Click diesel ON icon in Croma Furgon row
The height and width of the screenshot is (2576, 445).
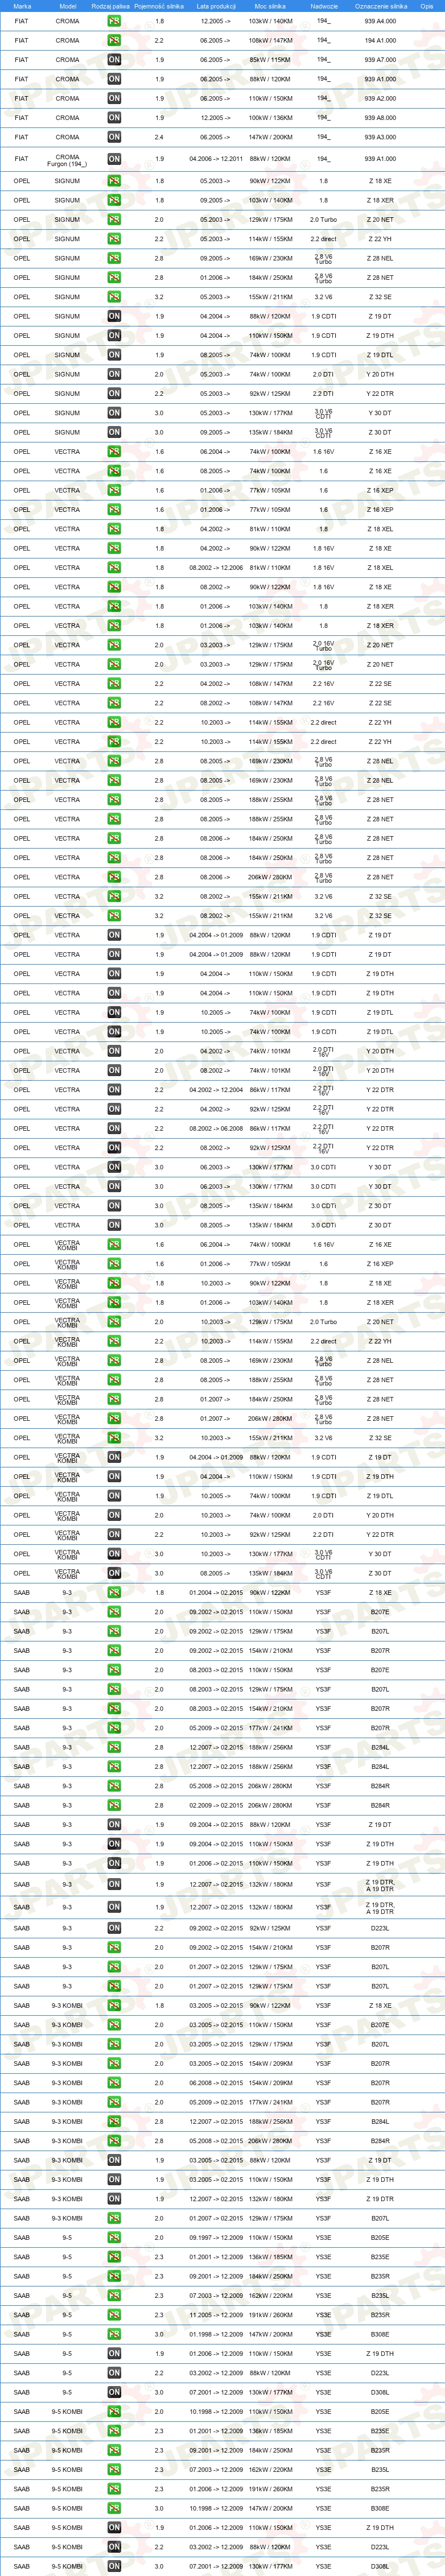pos(114,159)
